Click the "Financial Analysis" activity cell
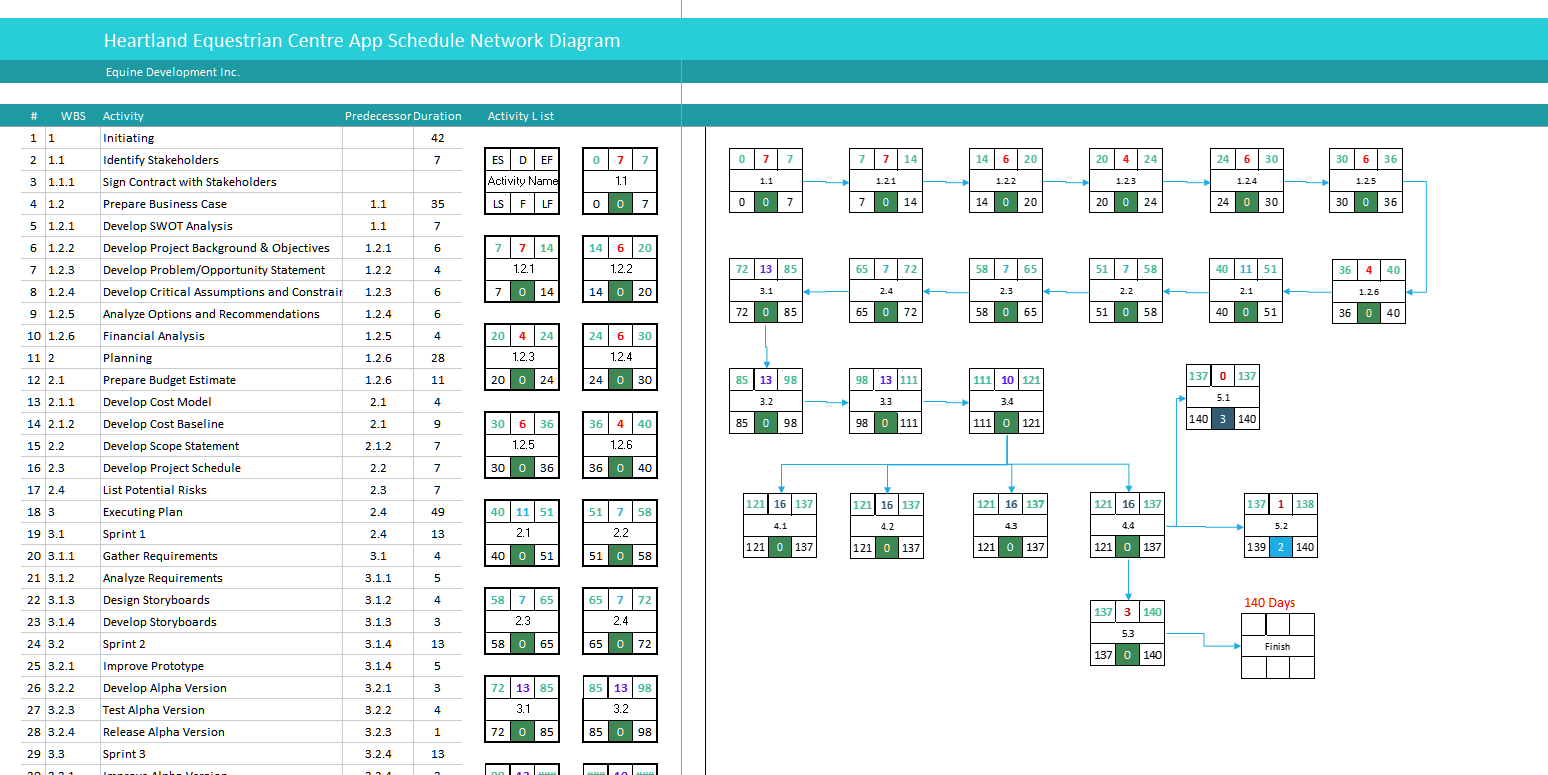 [x=153, y=336]
